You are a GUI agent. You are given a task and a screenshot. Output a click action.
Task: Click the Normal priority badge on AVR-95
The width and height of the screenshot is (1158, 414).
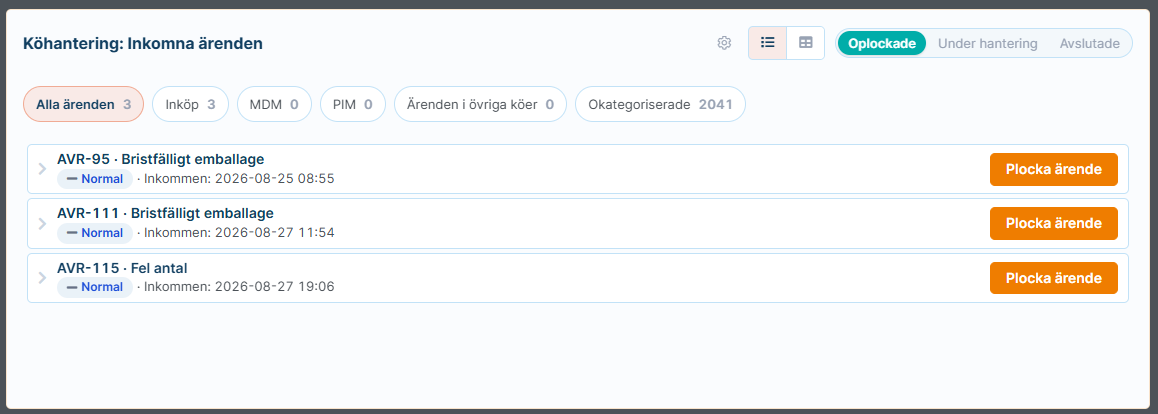[x=95, y=179]
